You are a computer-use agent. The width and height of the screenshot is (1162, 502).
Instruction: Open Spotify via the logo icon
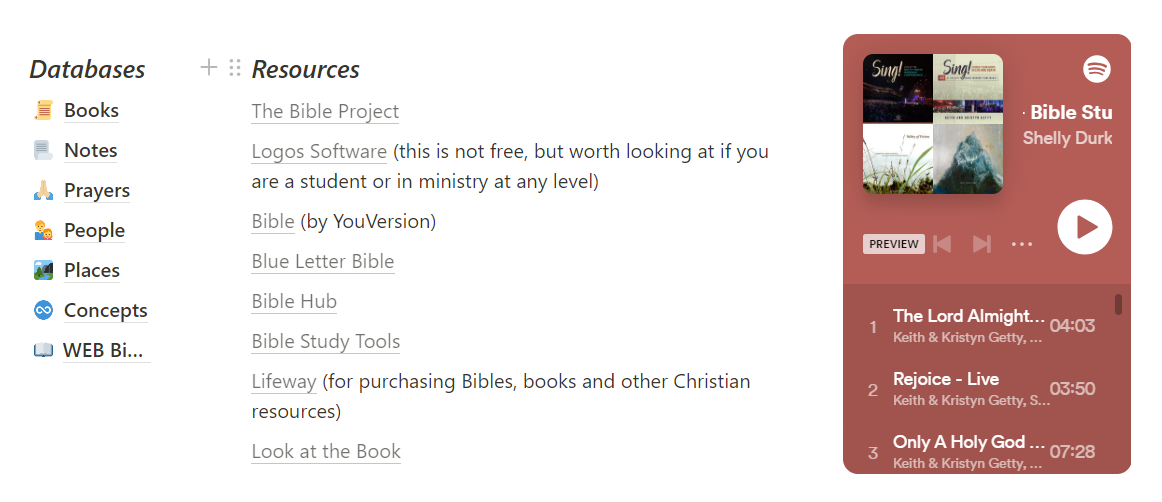[1097, 70]
